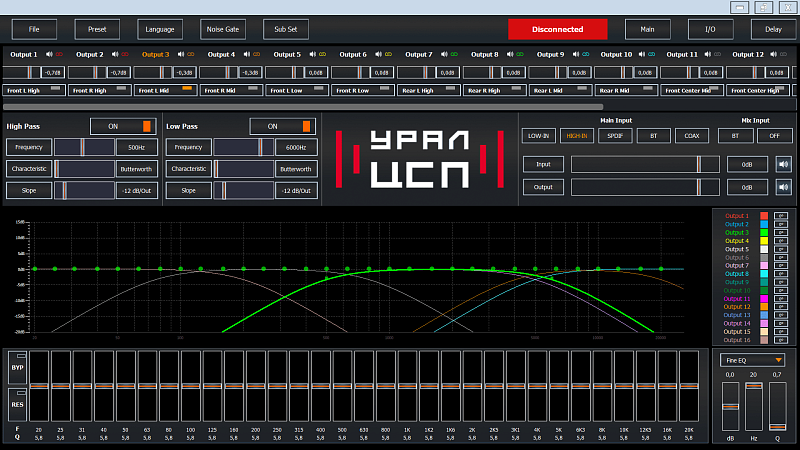
Task: Click the Fine EQ dB fader
Action: click(730, 406)
